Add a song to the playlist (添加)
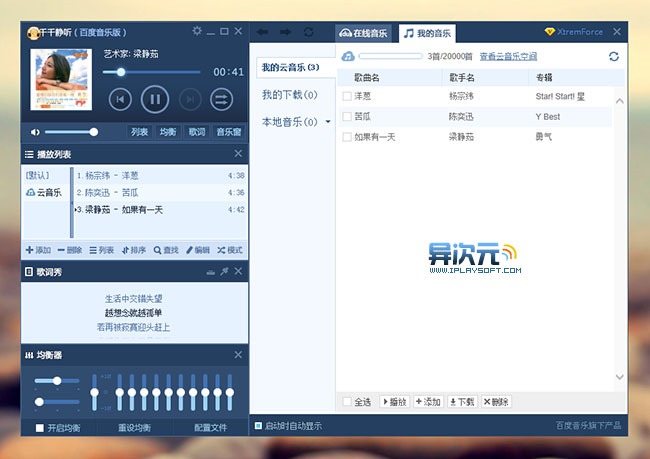Screen dimensions: 650x459 [39, 250]
